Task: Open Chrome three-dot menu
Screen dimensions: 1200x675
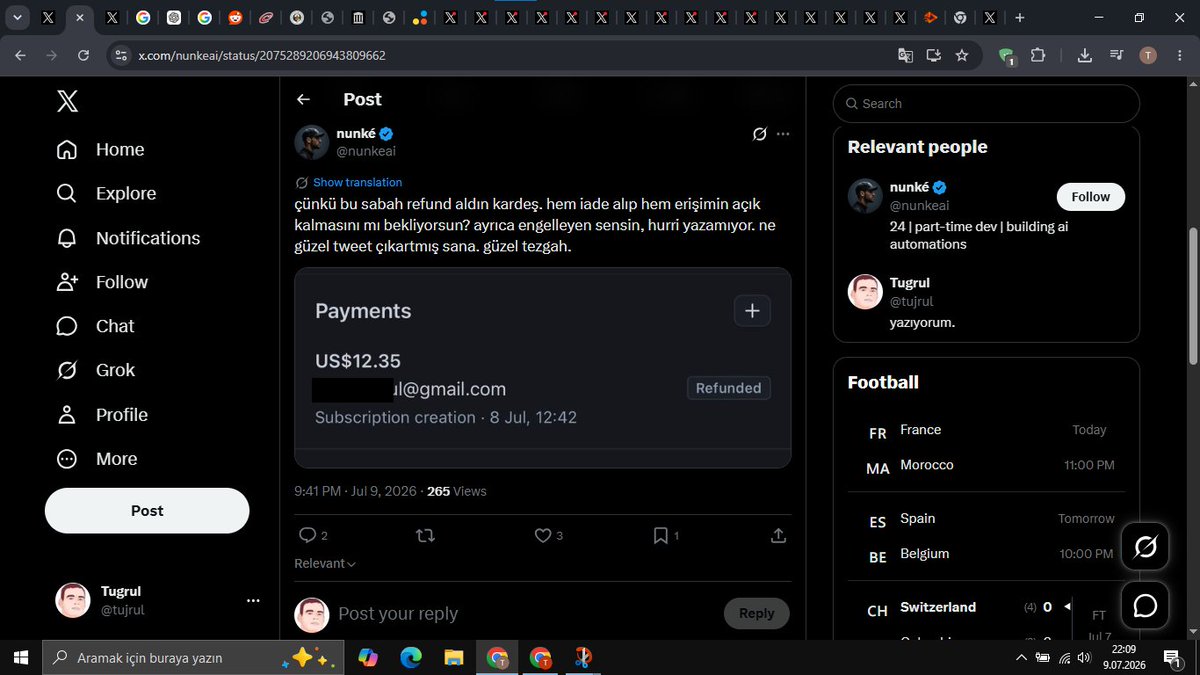Action: (x=1179, y=56)
